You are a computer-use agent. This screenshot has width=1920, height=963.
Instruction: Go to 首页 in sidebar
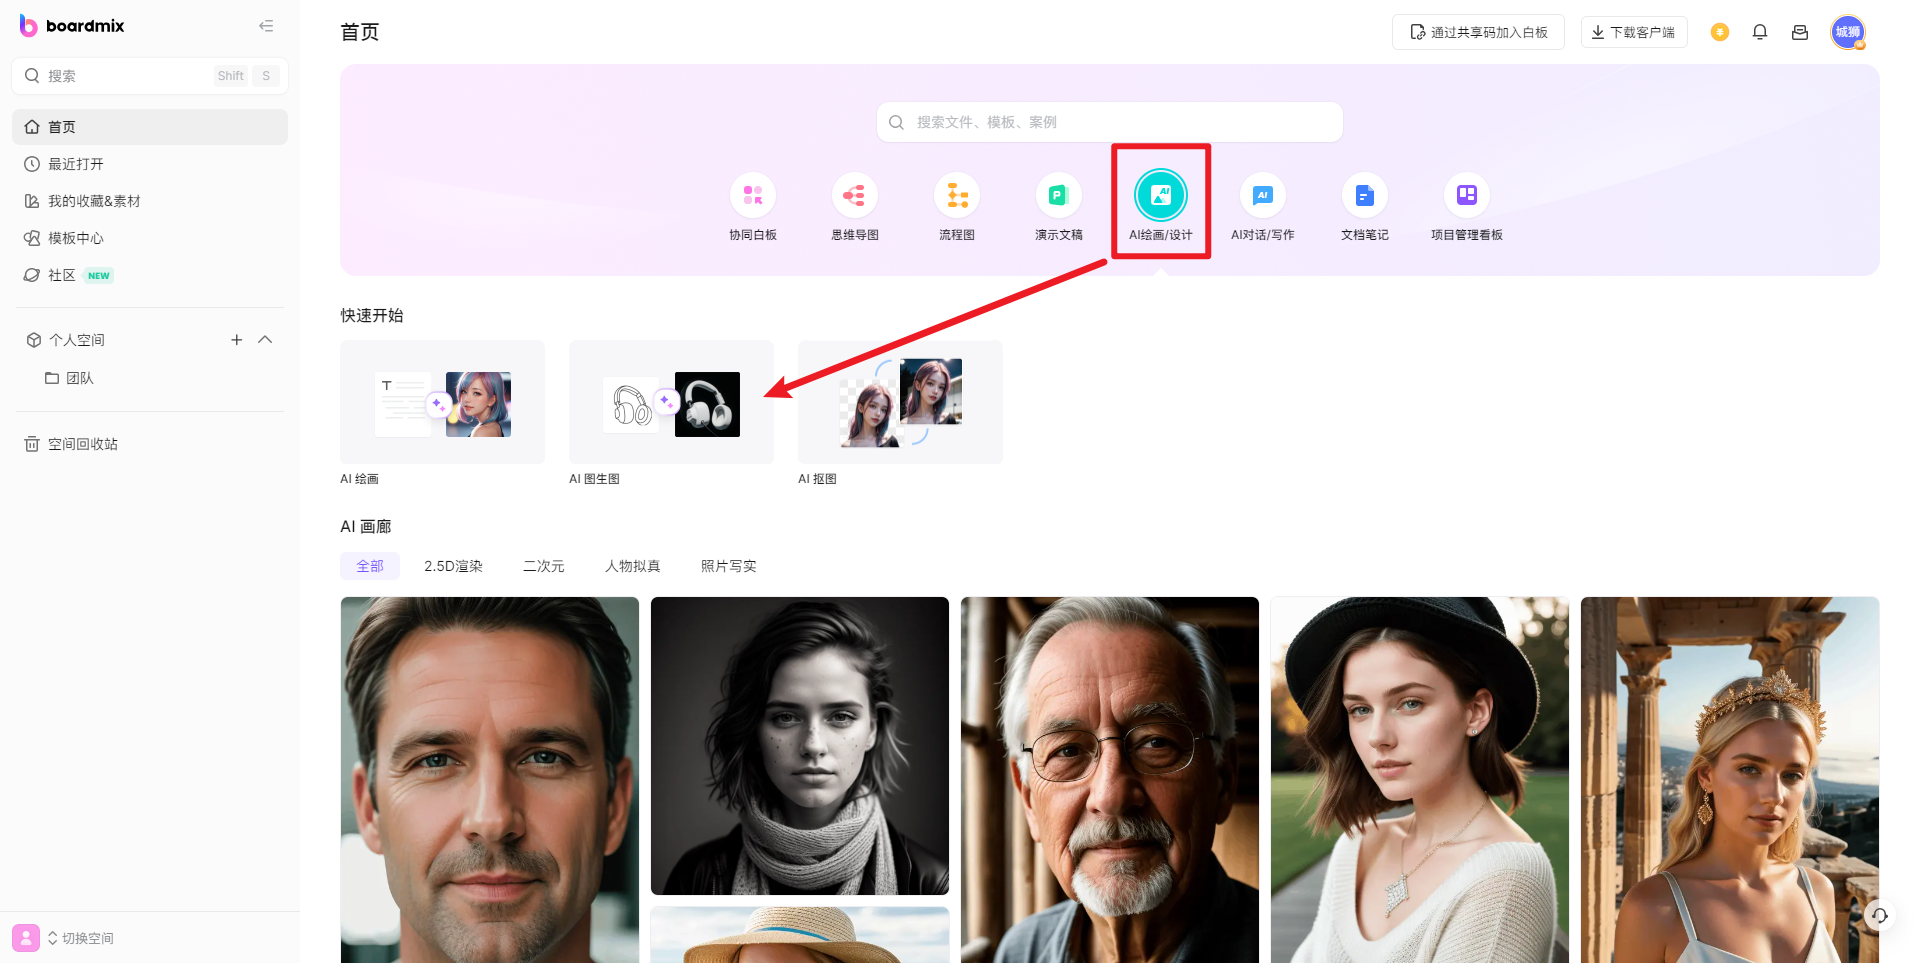tap(150, 127)
